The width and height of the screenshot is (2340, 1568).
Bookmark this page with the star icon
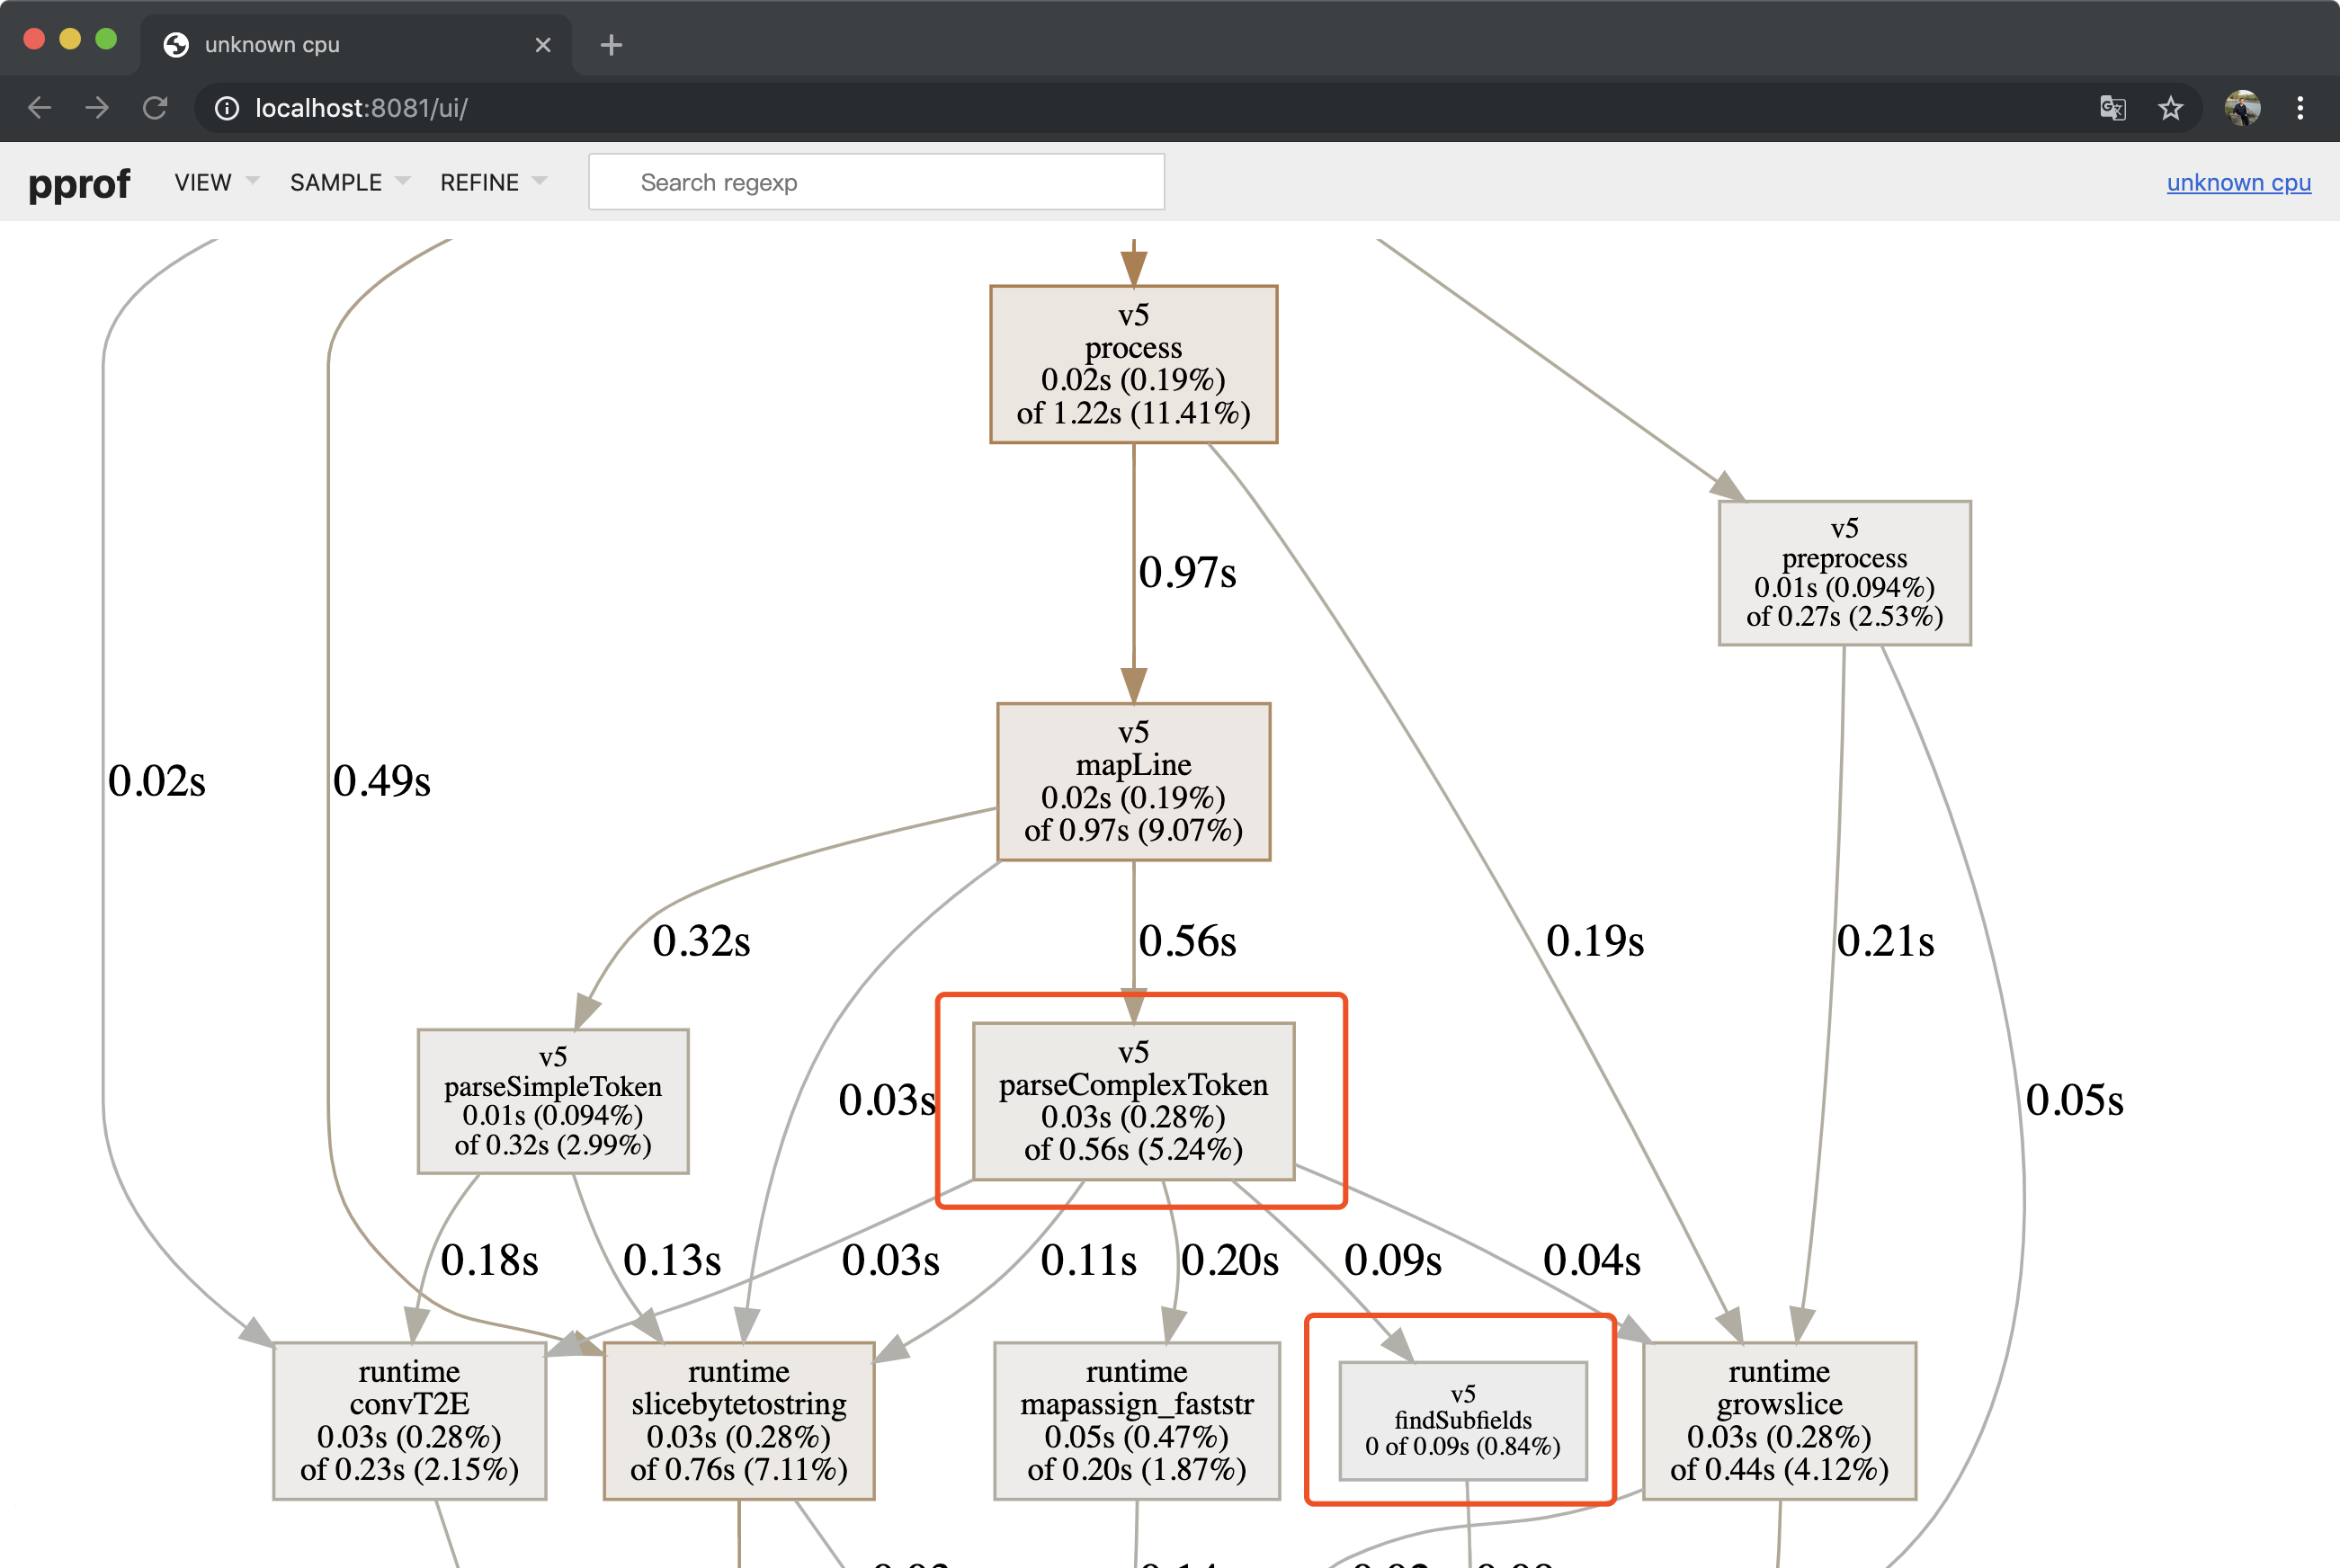coord(2171,108)
